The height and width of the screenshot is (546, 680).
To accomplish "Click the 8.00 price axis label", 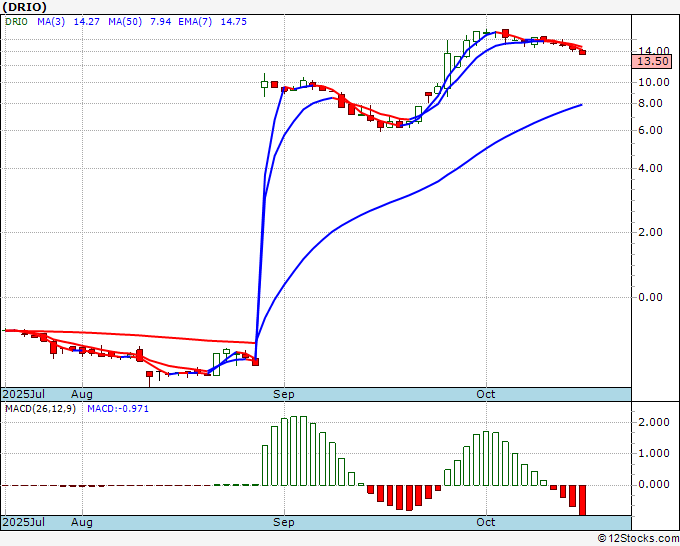I will click(x=650, y=103).
